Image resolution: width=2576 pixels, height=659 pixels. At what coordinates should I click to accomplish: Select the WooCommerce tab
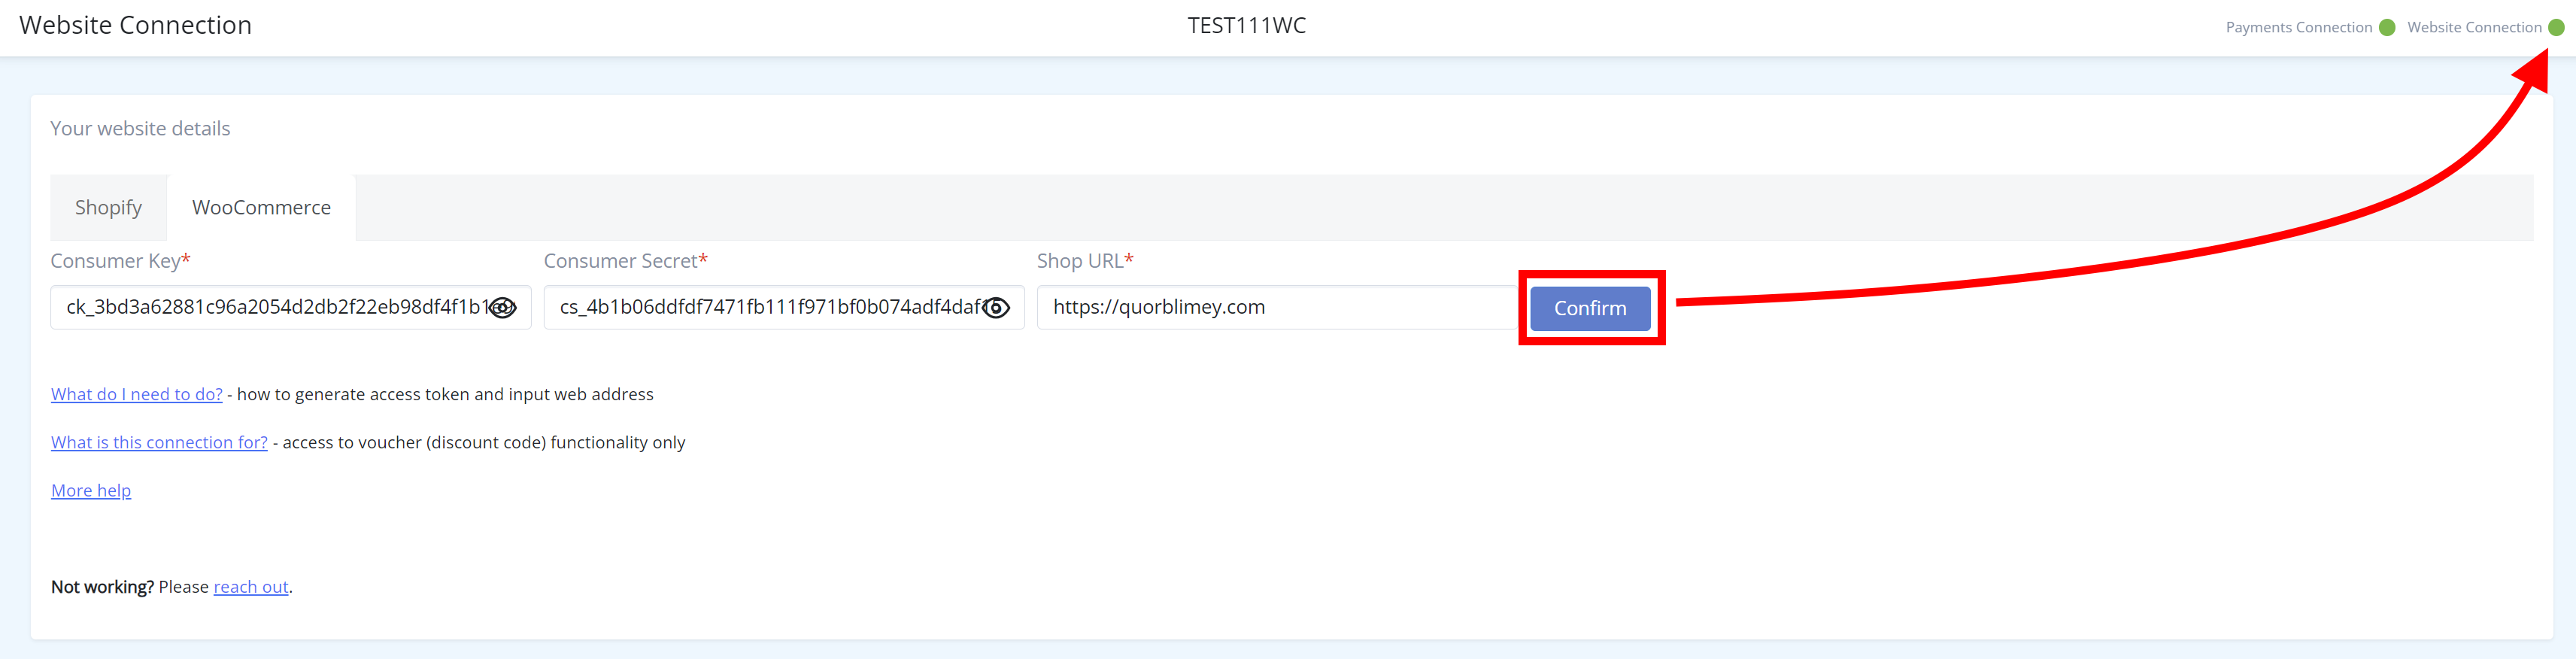261,207
